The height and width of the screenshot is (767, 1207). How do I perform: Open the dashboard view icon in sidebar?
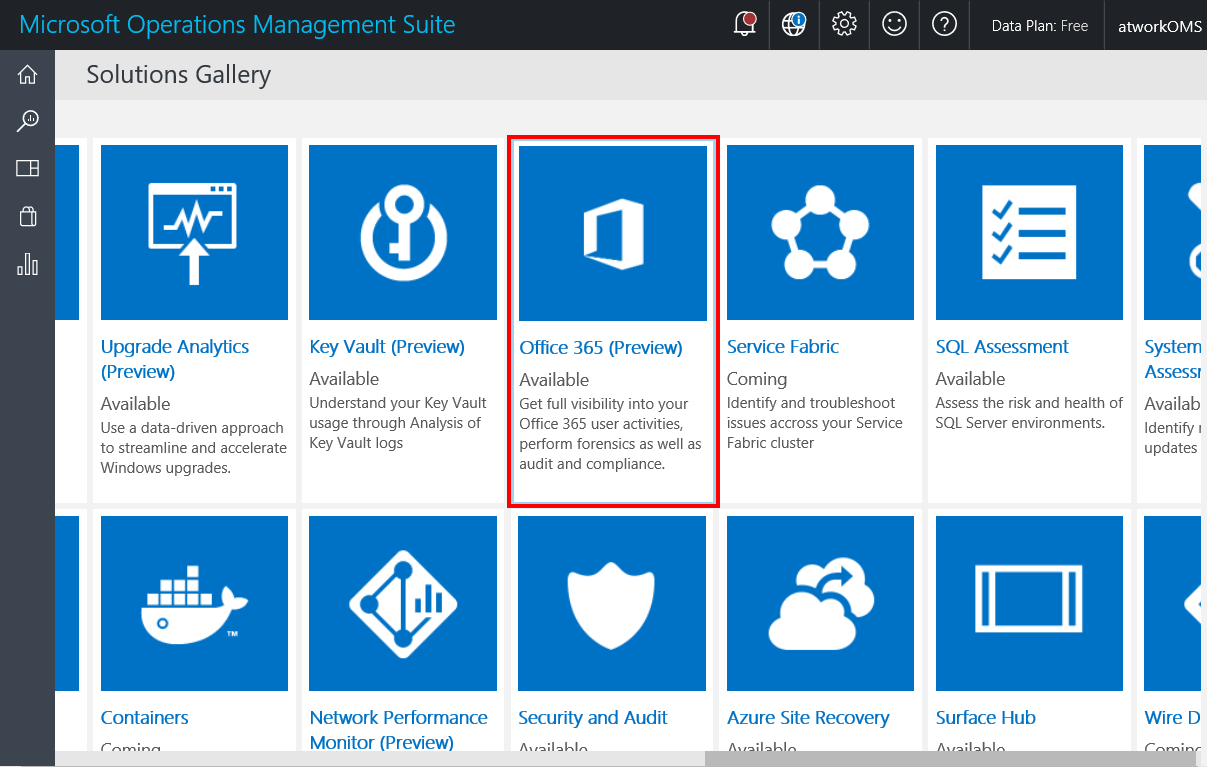point(27,168)
